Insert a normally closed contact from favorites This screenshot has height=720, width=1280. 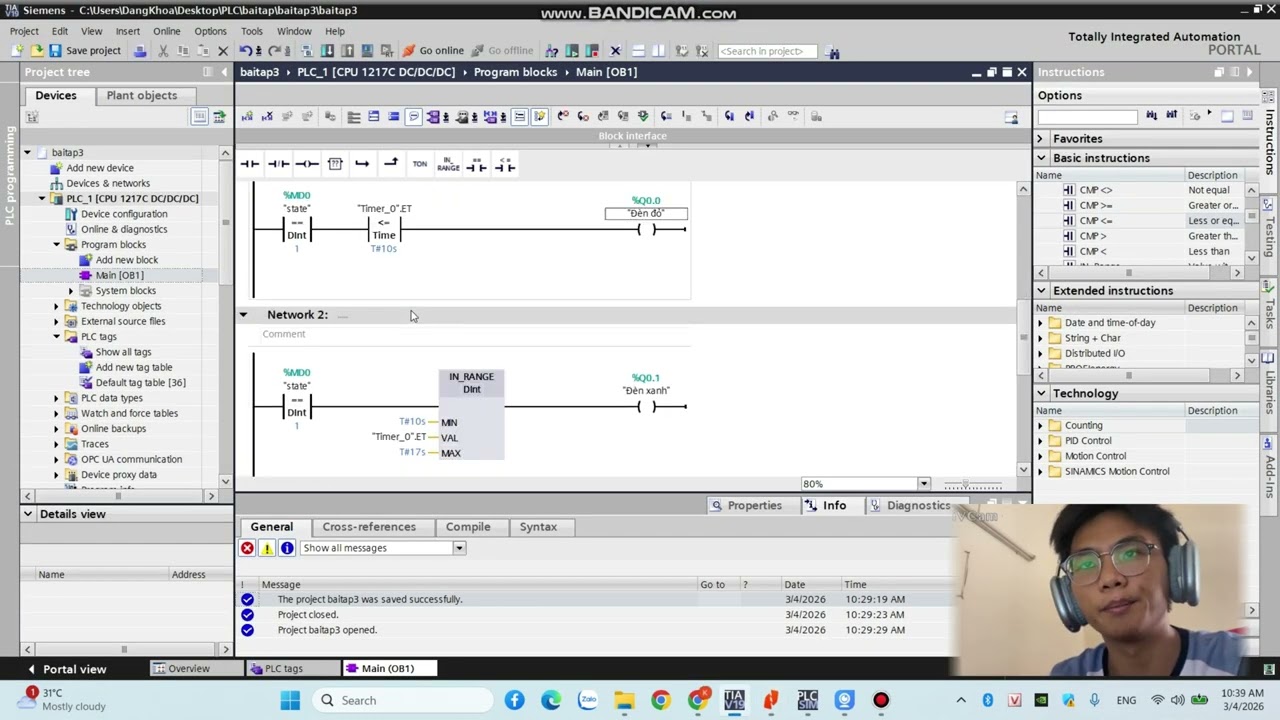click(x=279, y=164)
